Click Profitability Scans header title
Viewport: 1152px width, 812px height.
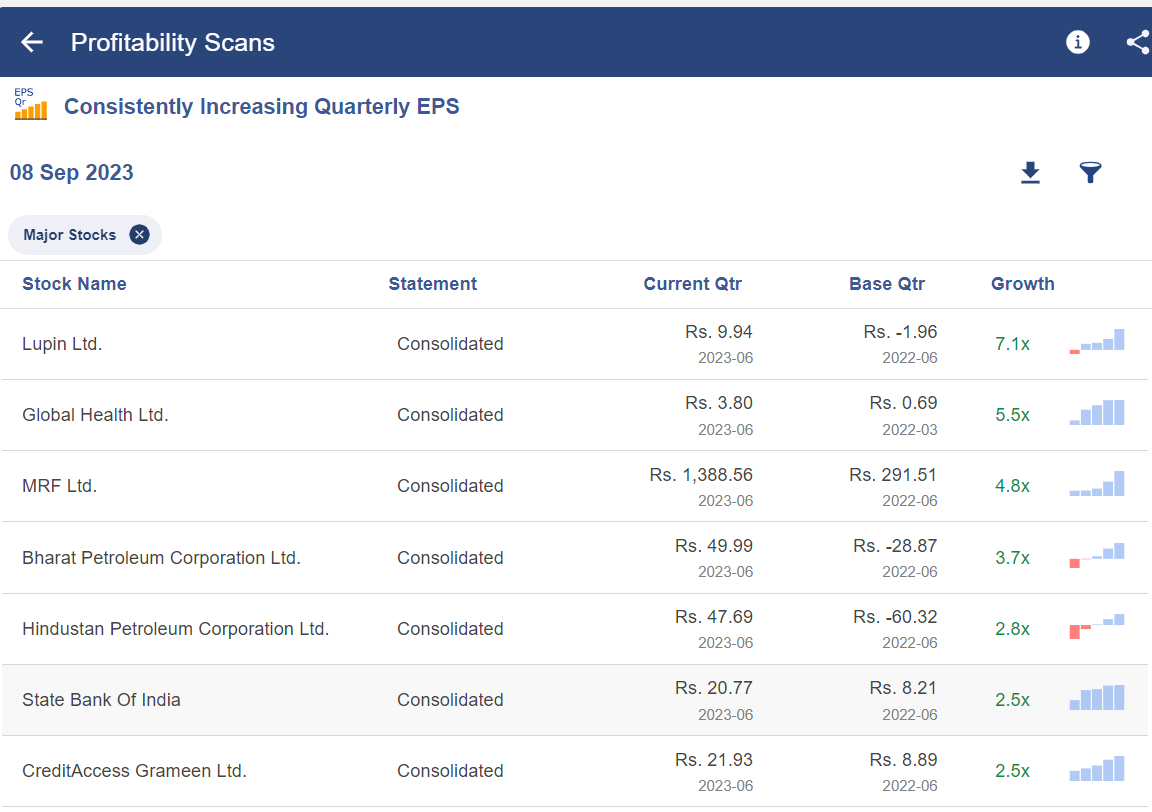[x=173, y=43]
